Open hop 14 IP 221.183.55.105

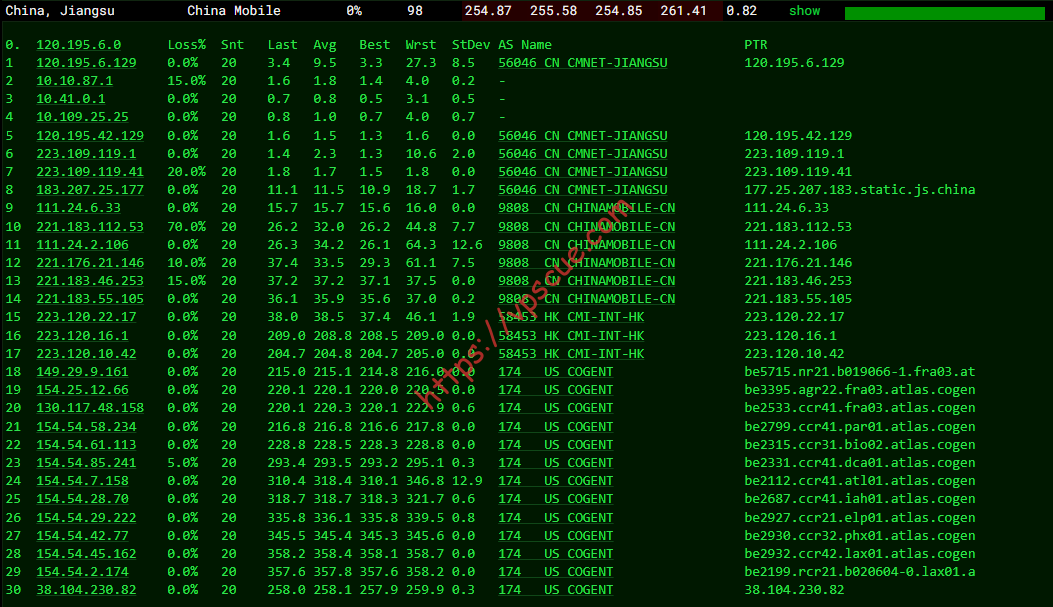click(x=90, y=299)
